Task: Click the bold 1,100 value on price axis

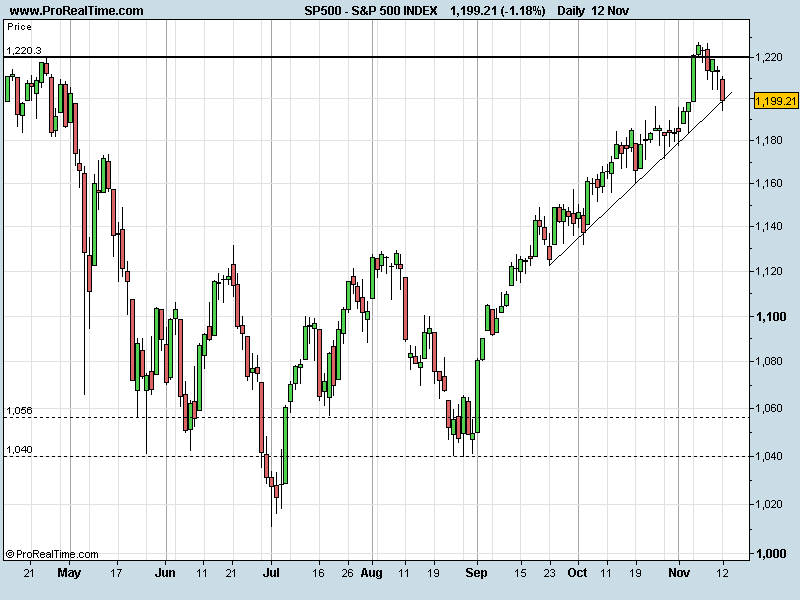Action: coord(770,316)
